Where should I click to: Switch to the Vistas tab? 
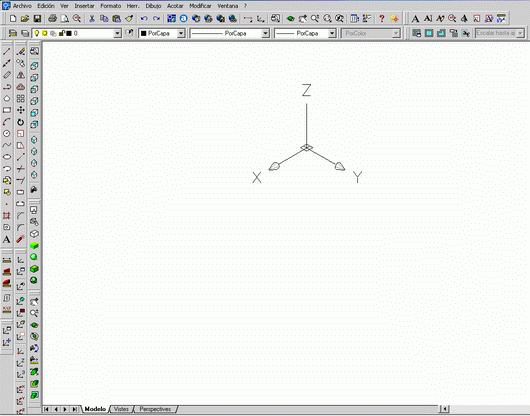pos(121,409)
